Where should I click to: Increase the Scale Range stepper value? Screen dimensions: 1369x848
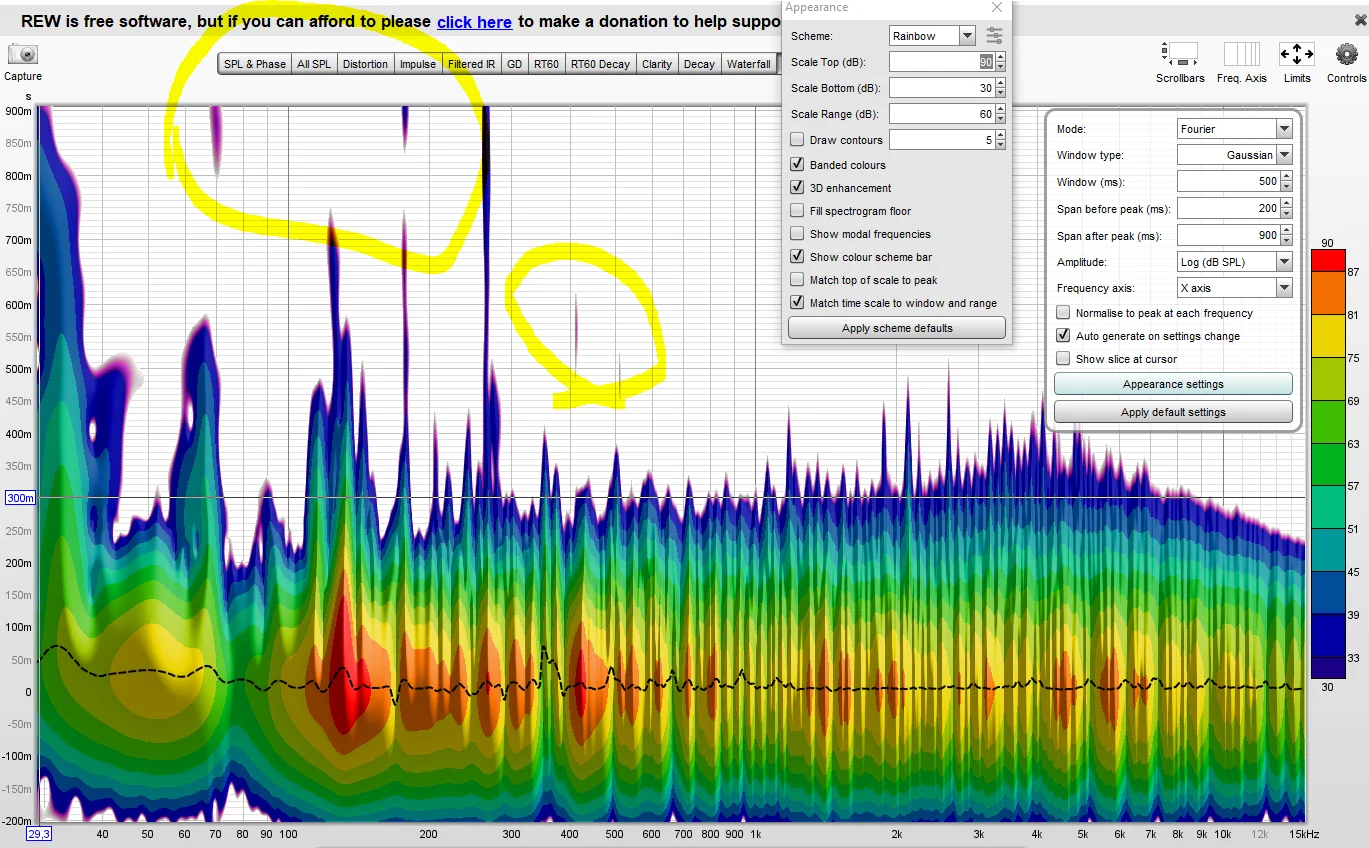1000,109
